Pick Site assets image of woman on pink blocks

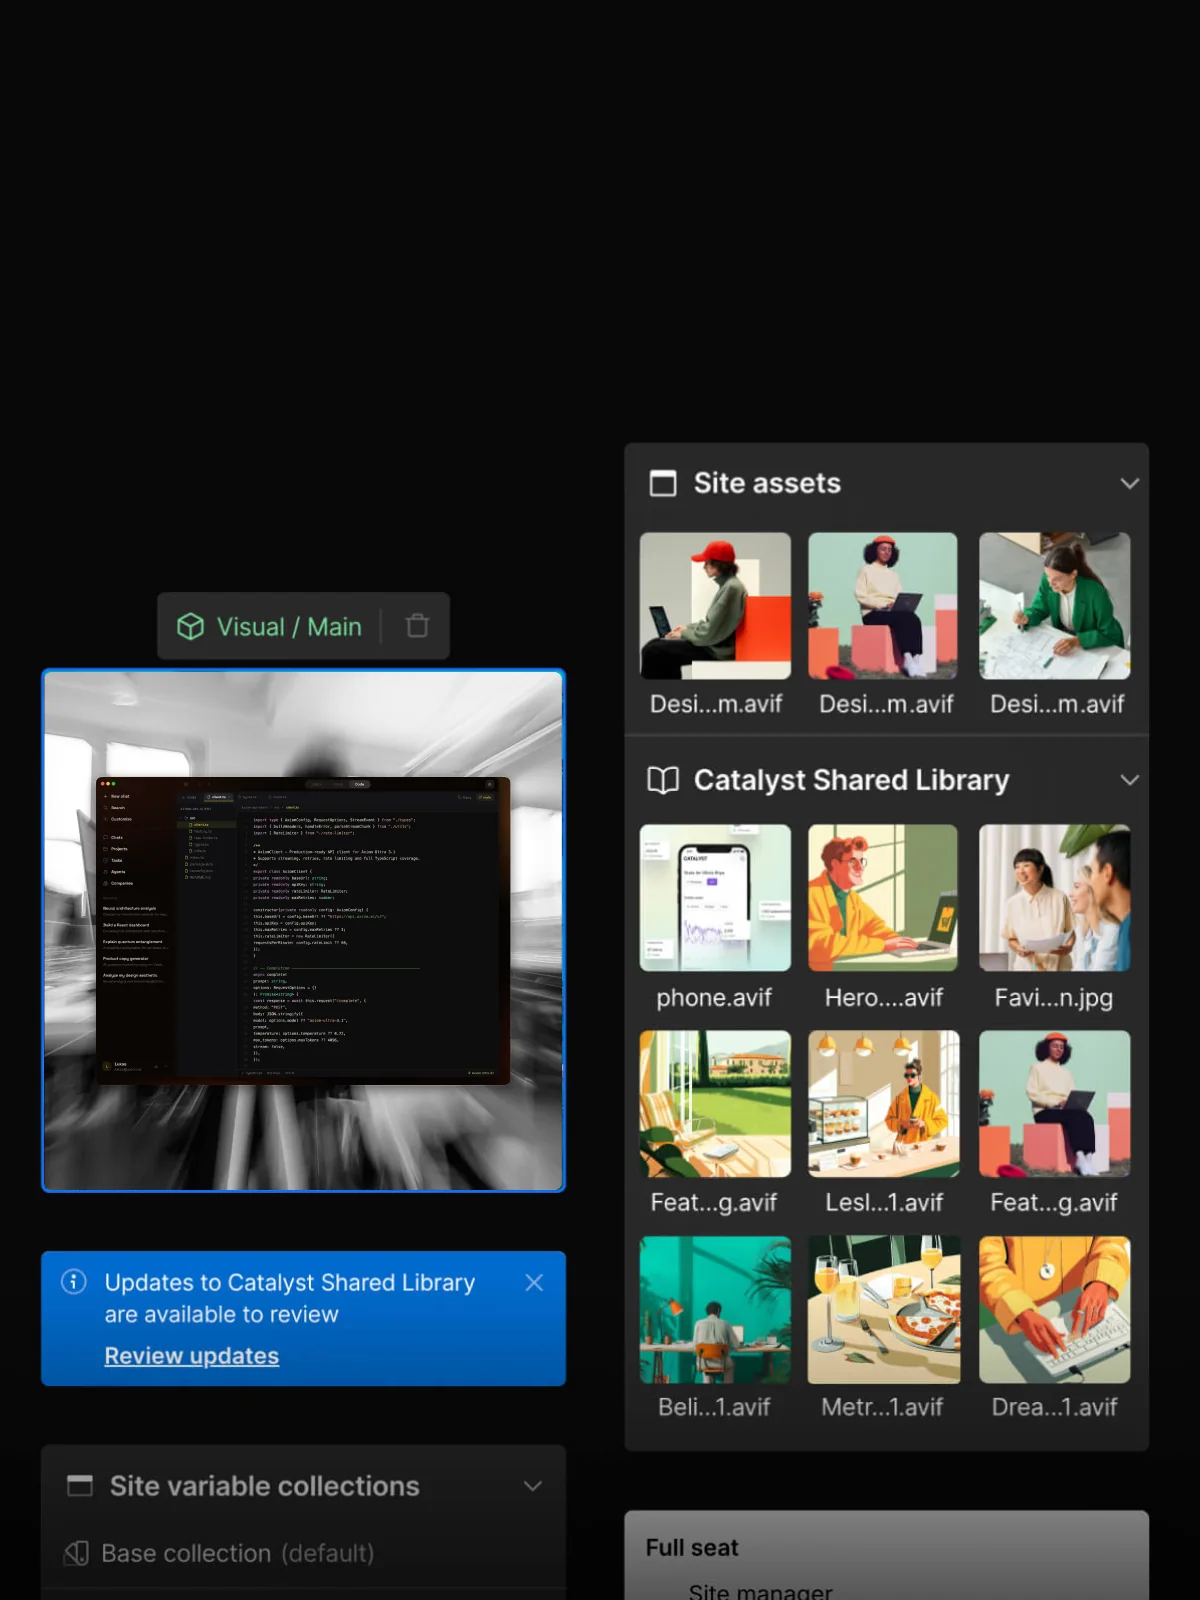pyautogui.click(x=883, y=606)
